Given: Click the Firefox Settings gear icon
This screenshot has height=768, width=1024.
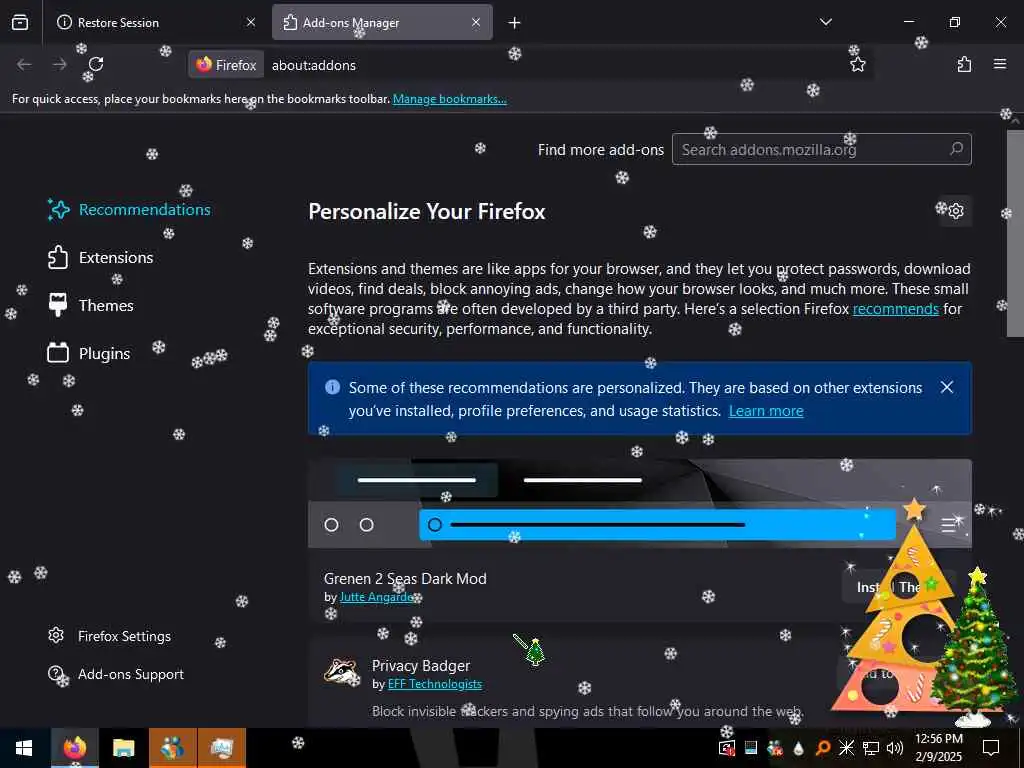Looking at the screenshot, I should coord(56,635).
